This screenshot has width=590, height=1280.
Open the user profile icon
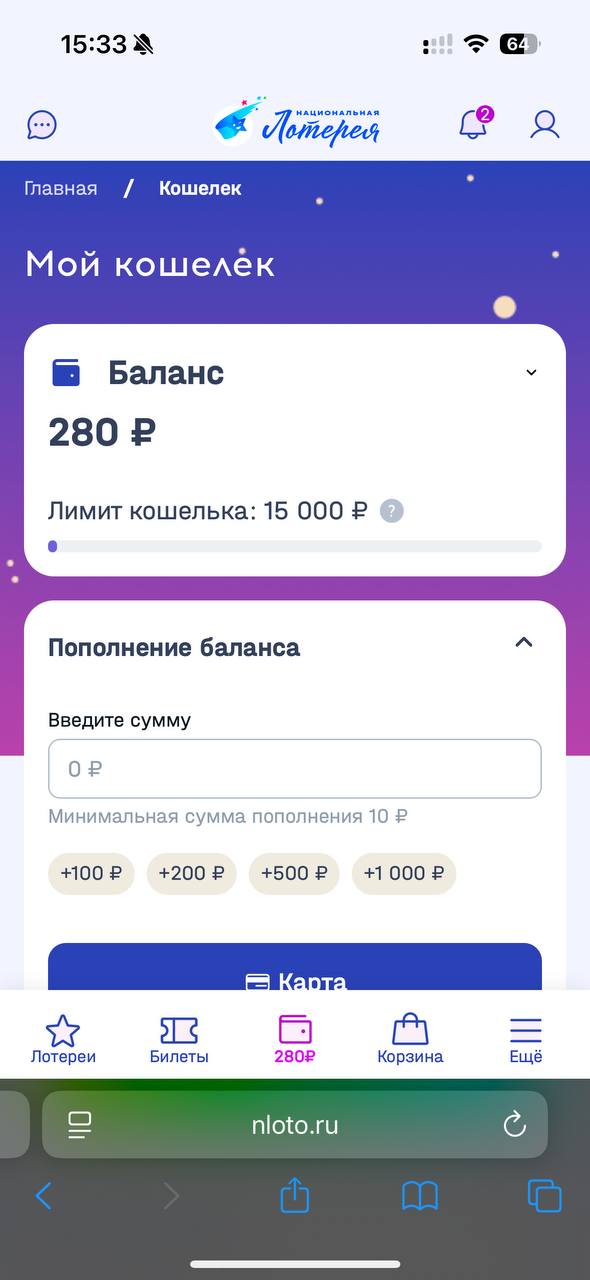(x=545, y=124)
